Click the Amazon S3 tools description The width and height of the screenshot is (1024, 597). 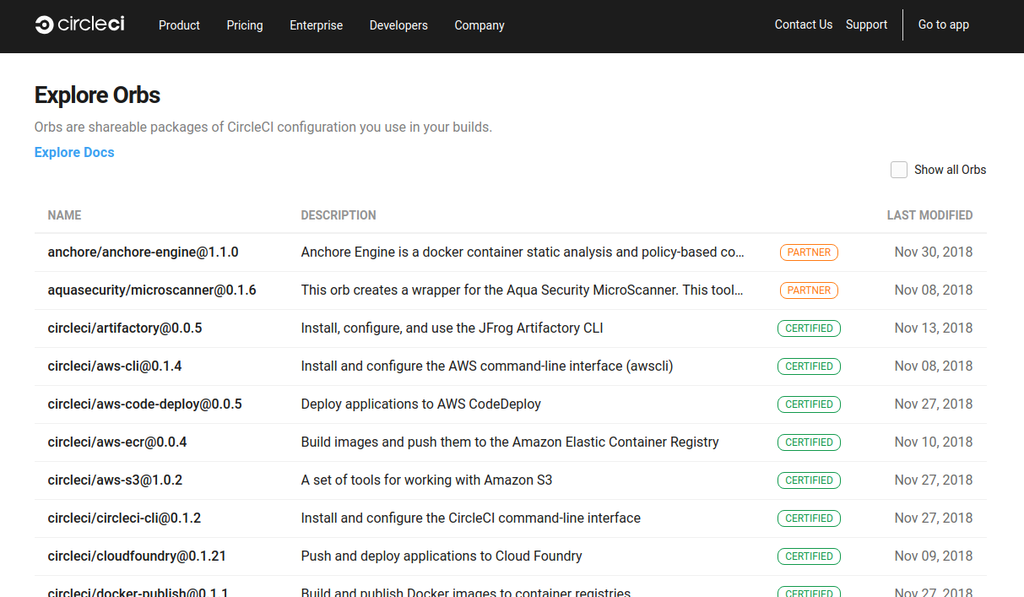click(426, 480)
